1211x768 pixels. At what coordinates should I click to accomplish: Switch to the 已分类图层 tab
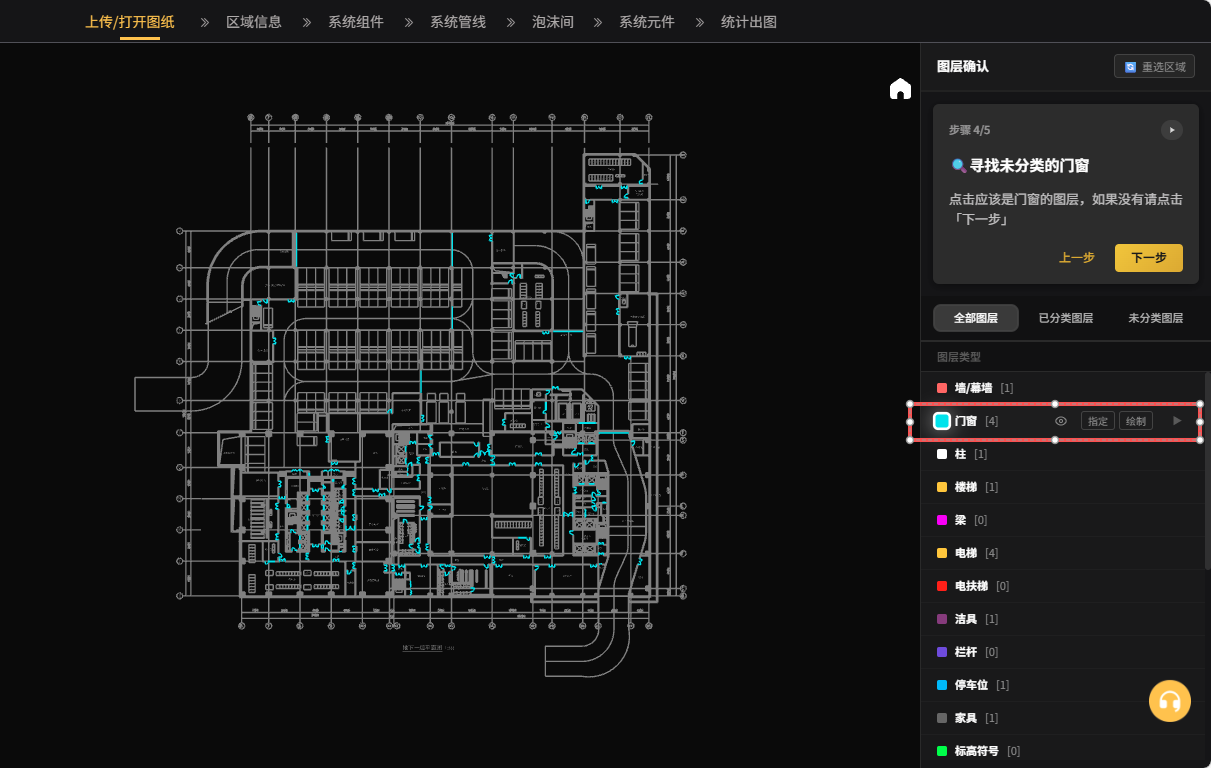(x=1065, y=318)
